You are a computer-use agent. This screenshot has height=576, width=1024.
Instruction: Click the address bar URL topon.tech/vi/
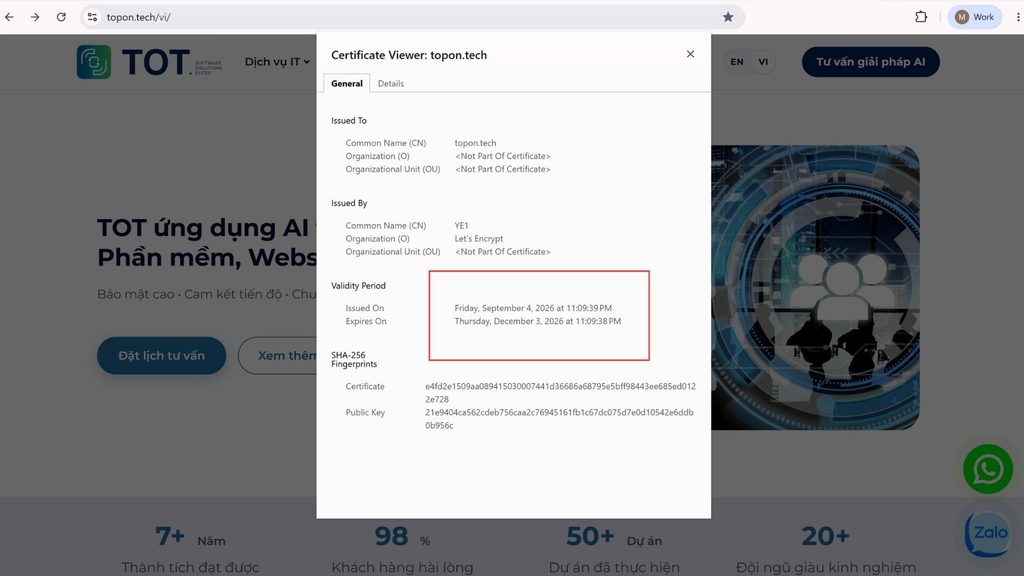(138, 17)
